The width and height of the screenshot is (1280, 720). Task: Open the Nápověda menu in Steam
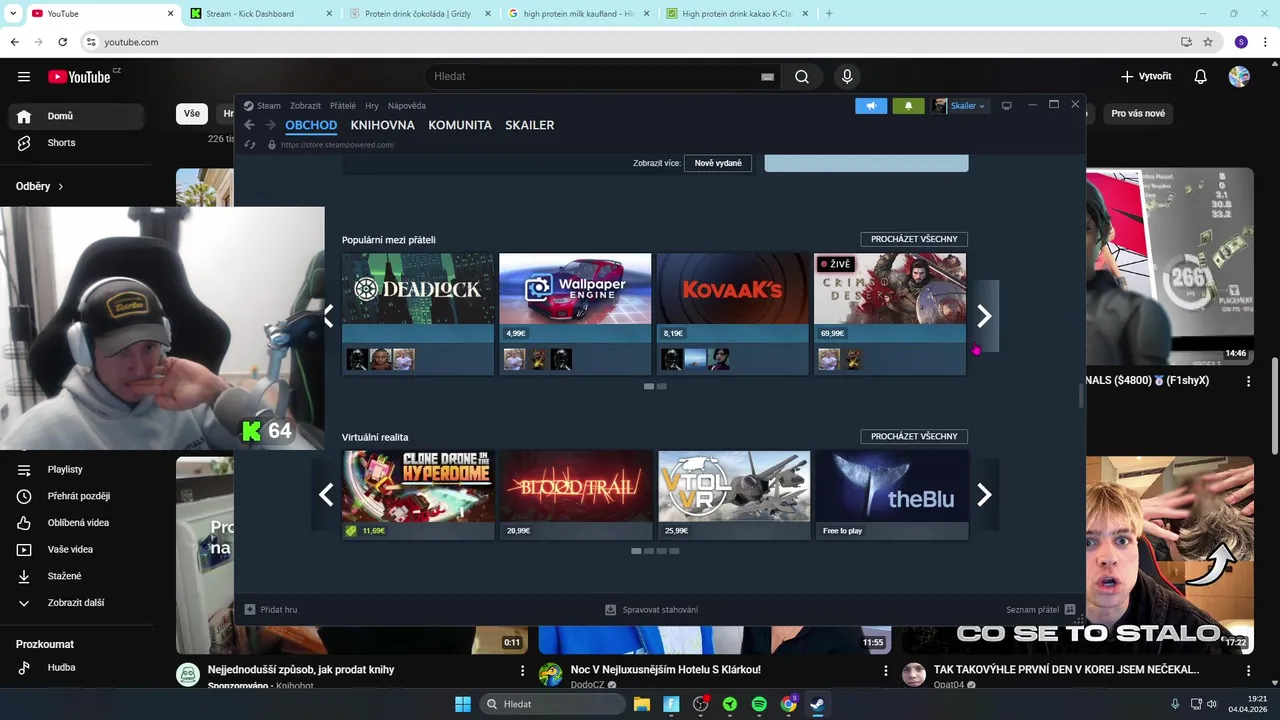[406, 106]
